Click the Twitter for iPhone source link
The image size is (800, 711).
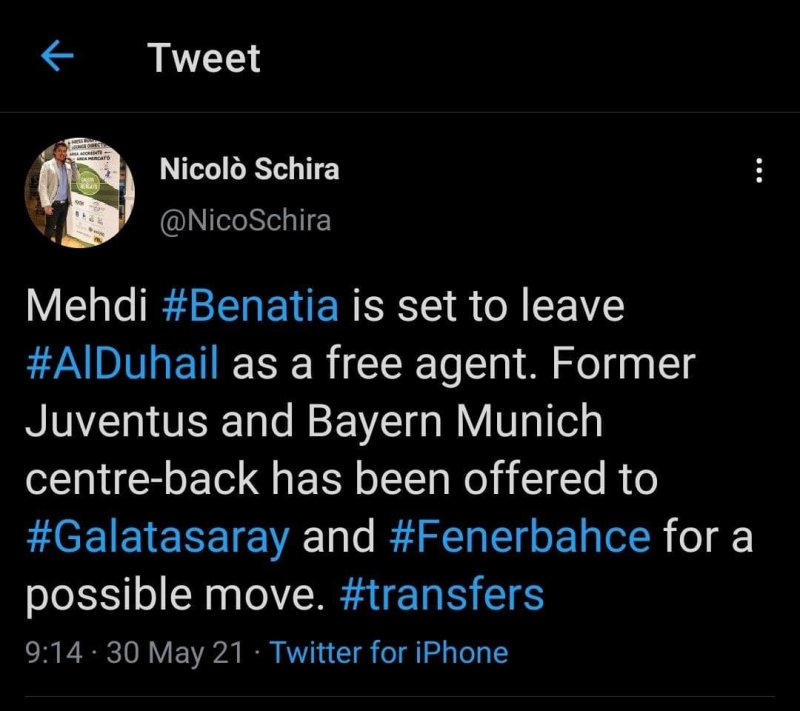pos(389,653)
